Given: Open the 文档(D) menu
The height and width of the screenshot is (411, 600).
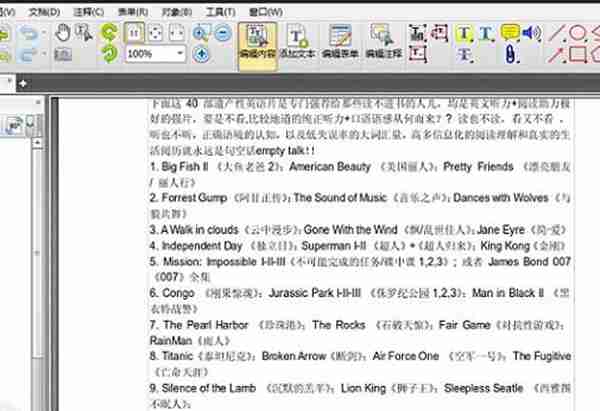Looking at the screenshot, I should (44, 12).
